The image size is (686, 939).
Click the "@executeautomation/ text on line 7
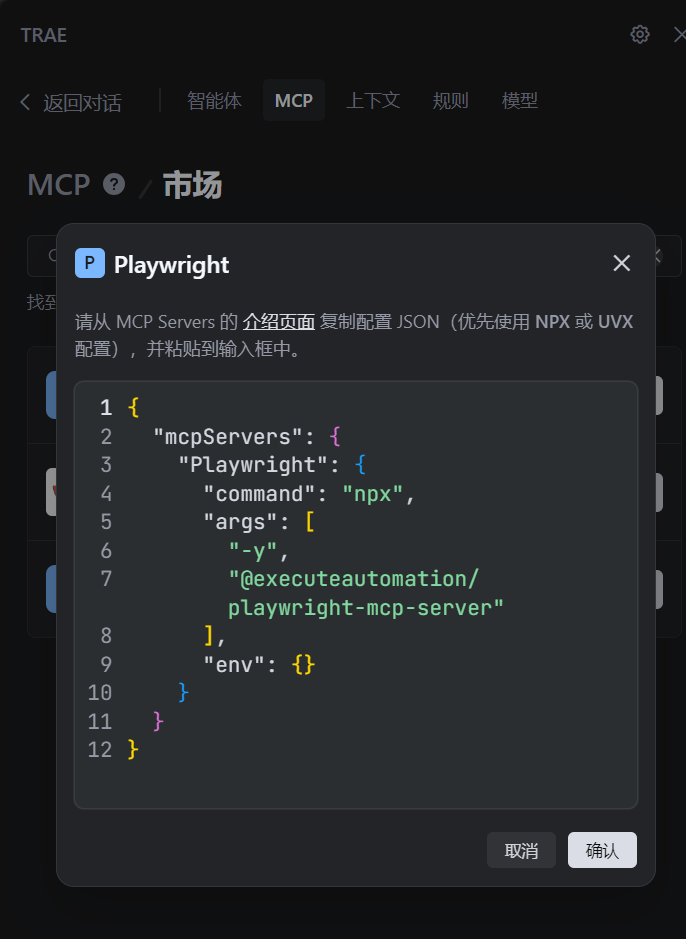(x=354, y=579)
